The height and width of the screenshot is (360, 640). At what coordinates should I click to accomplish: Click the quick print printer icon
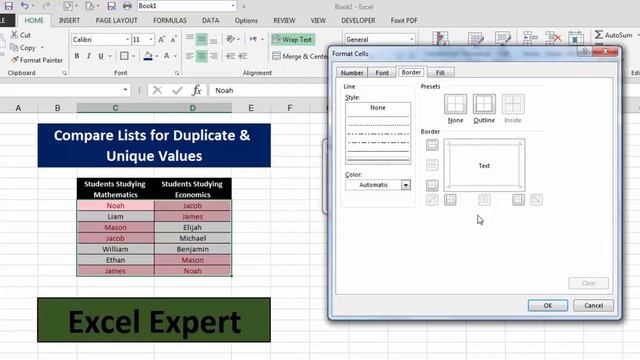(x=127, y=6)
